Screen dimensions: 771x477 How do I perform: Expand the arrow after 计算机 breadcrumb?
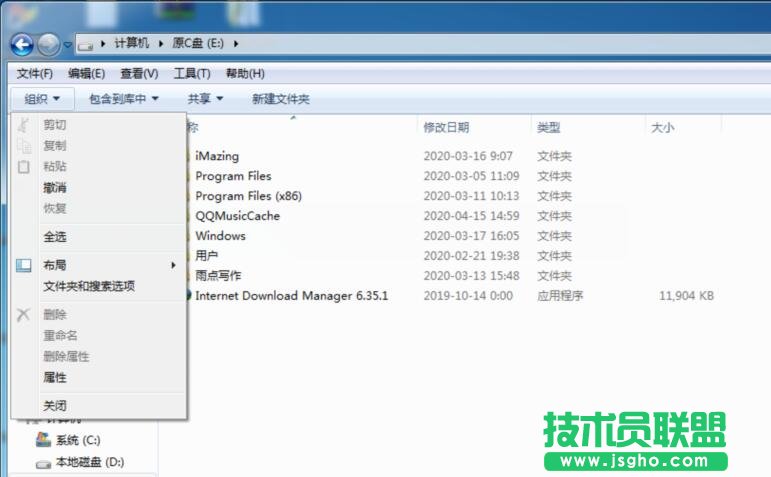point(161,44)
